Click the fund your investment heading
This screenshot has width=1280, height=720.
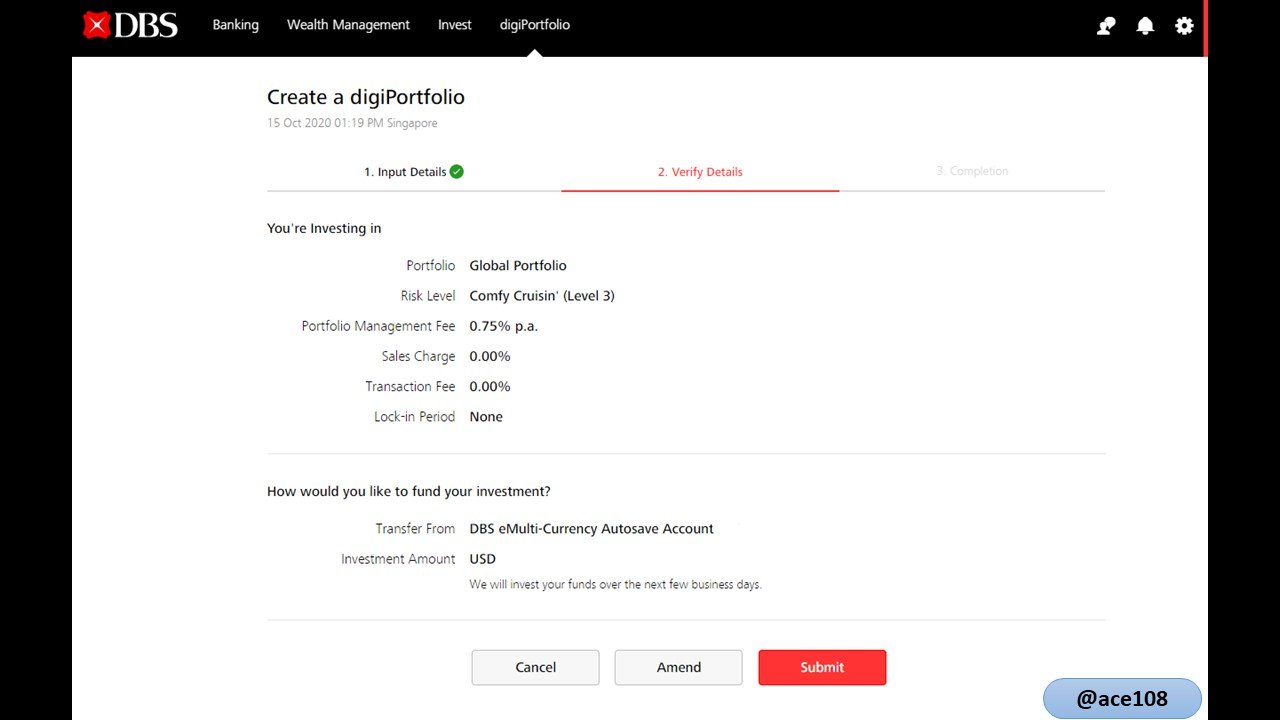[409, 491]
